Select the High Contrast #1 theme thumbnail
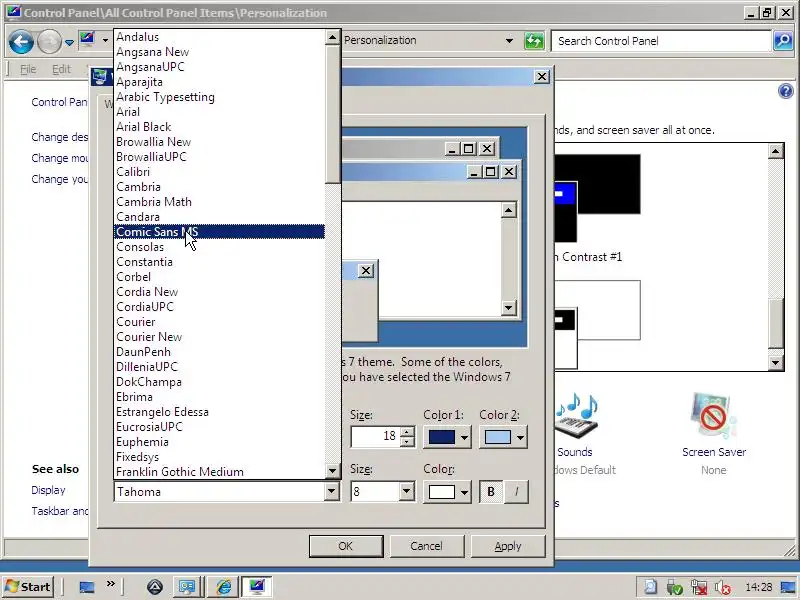Screen dimensions: 800x600 coord(597,199)
